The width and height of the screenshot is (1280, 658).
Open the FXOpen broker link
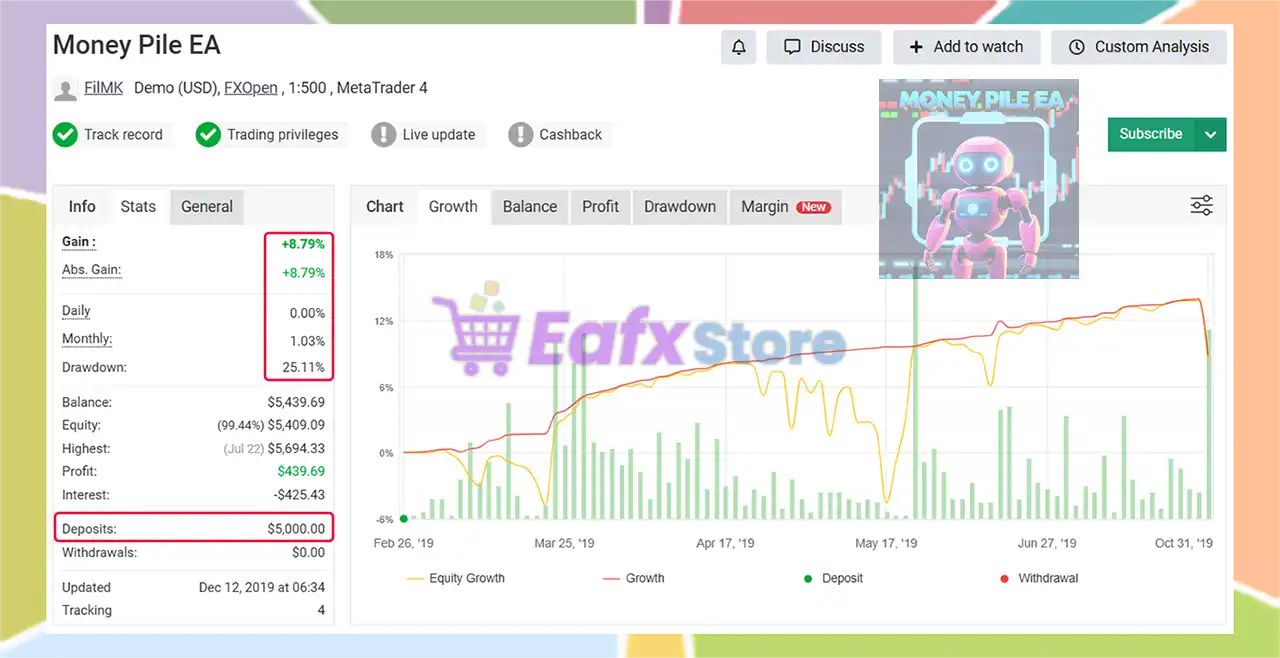pos(251,88)
